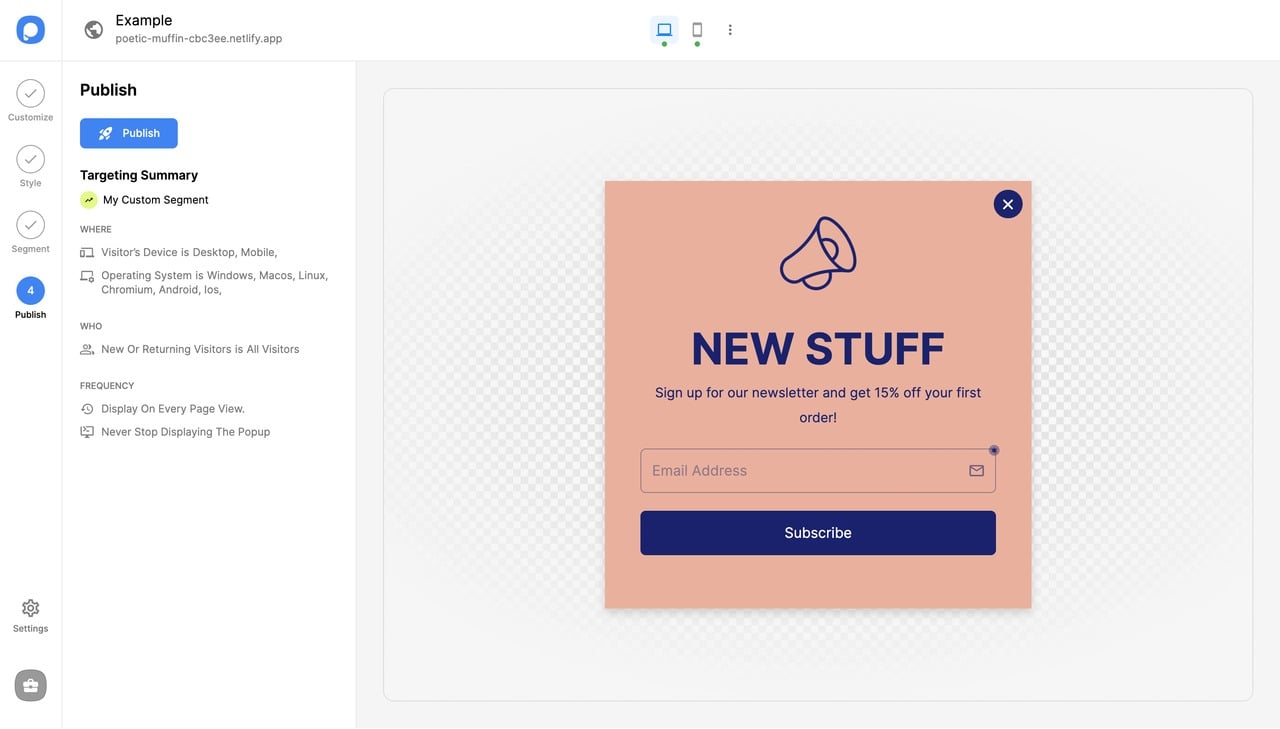Click the Publish button

point(128,133)
